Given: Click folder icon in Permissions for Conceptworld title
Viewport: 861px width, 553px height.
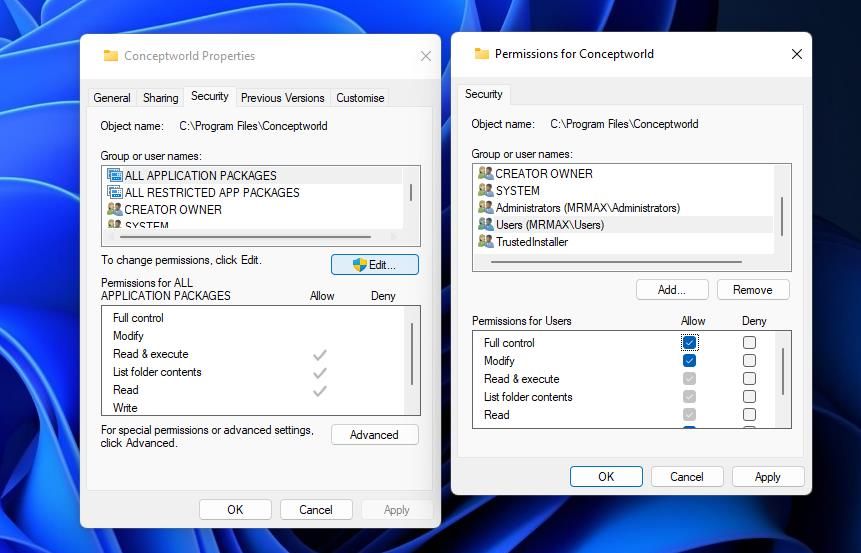Looking at the screenshot, I should pyautogui.click(x=482, y=53).
